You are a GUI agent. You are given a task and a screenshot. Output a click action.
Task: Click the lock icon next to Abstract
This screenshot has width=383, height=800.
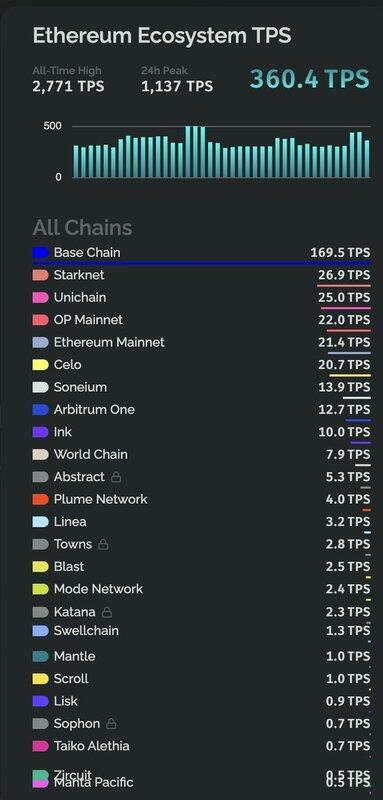tap(116, 477)
